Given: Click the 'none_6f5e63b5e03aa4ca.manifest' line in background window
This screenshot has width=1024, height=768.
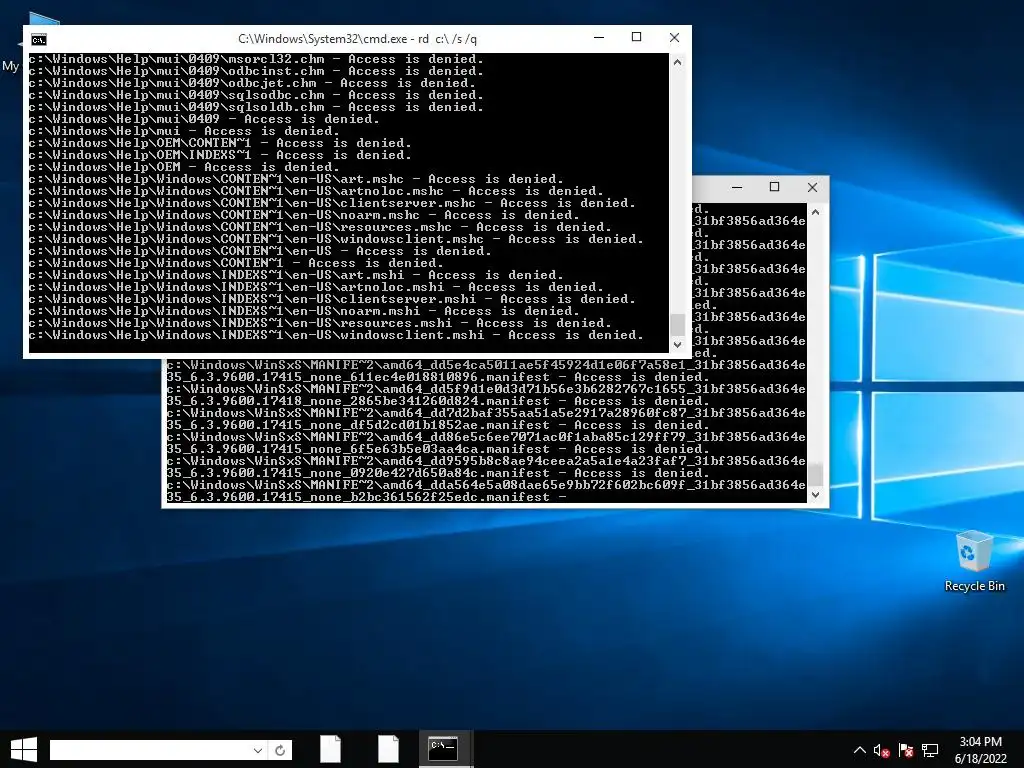Looking at the screenshot, I should coord(438,449).
